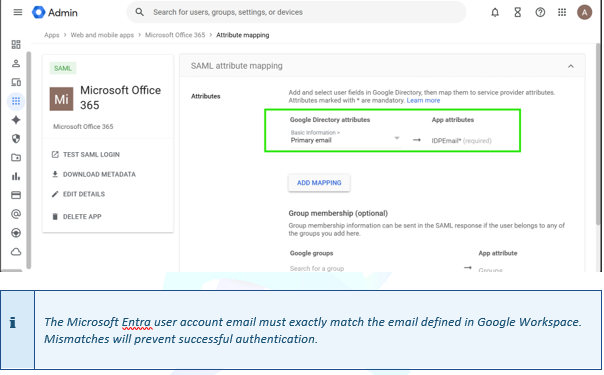Open the account avatar A
Screen dimensions: 604x375
584,12
